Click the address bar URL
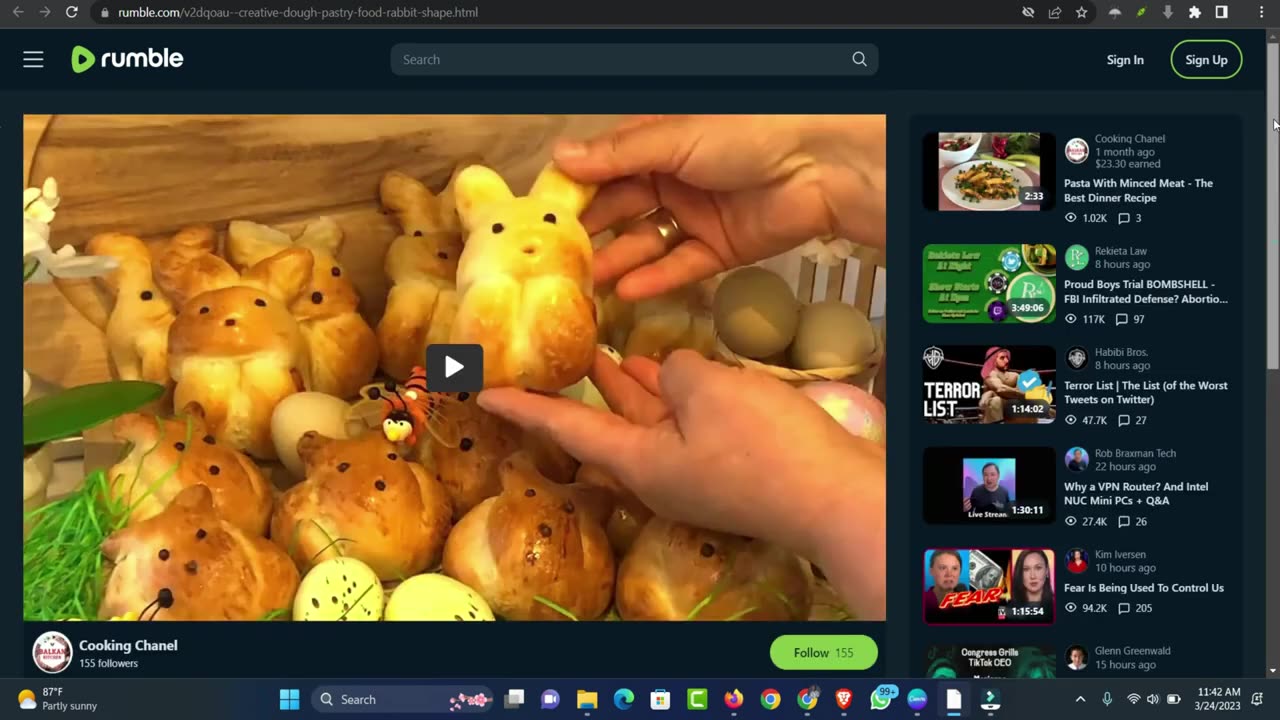Image resolution: width=1280 pixels, height=720 pixels. (x=298, y=12)
